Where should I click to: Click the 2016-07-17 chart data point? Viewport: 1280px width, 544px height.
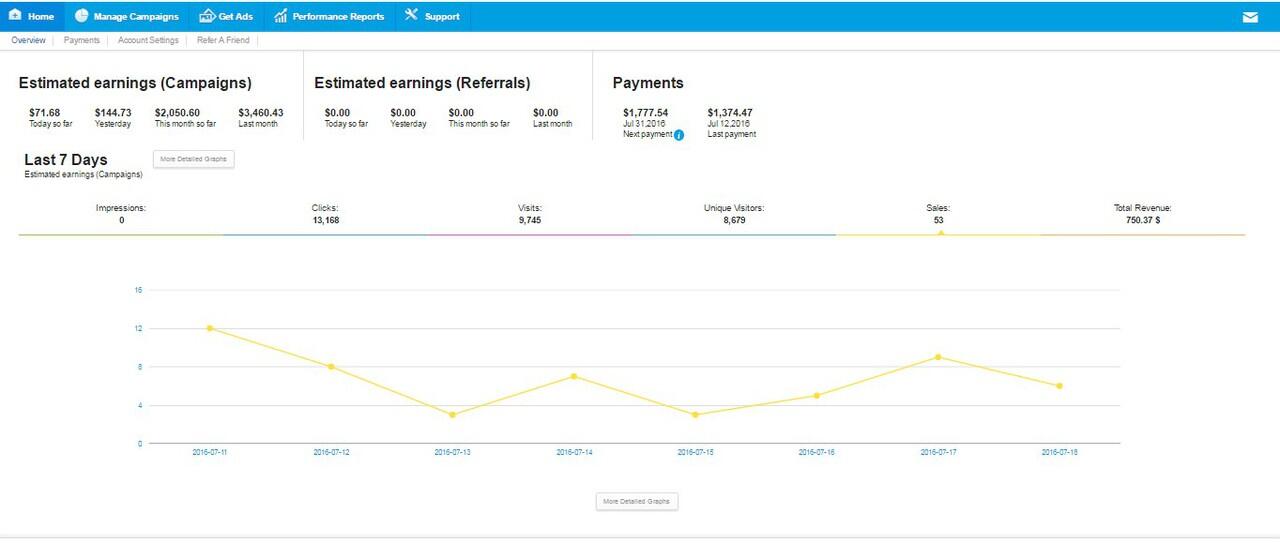[938, 357]
